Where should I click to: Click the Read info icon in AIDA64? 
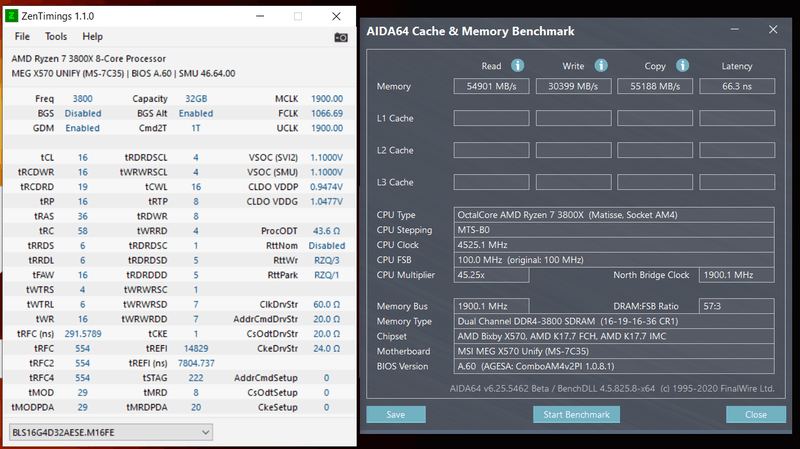pyautogui.click(x=517, y=65)
